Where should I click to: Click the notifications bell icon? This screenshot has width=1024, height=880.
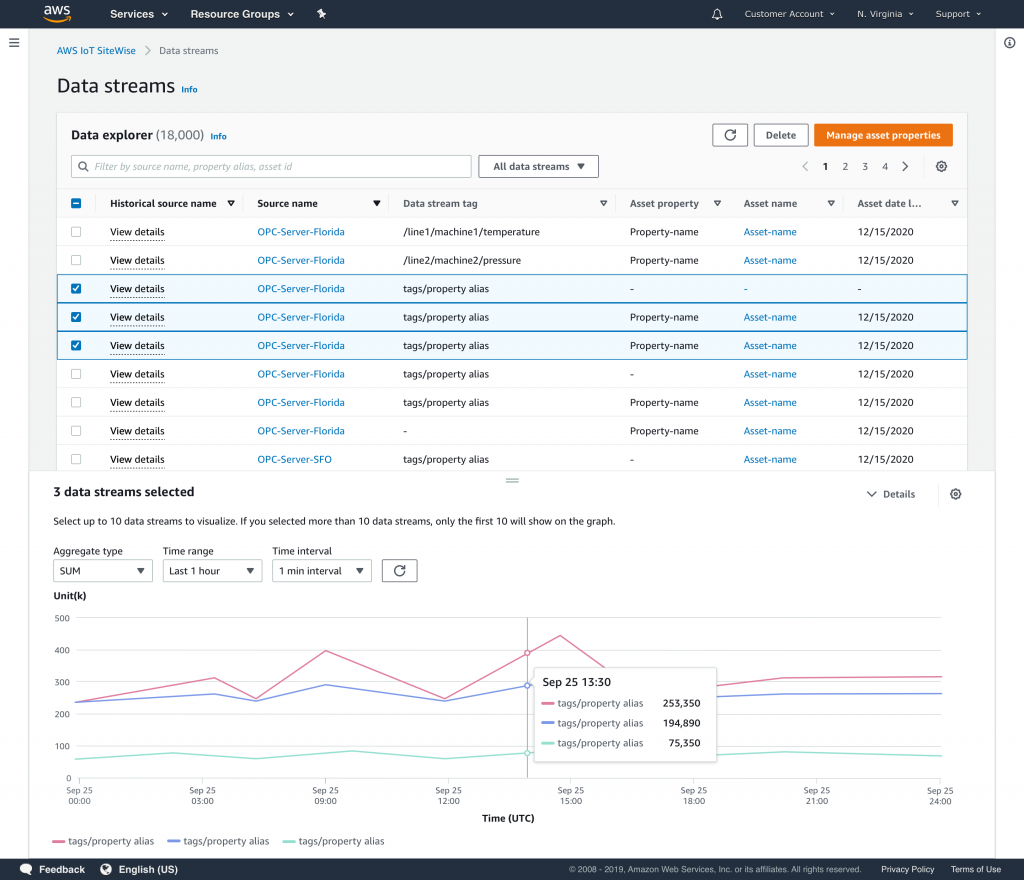point(717,14)
